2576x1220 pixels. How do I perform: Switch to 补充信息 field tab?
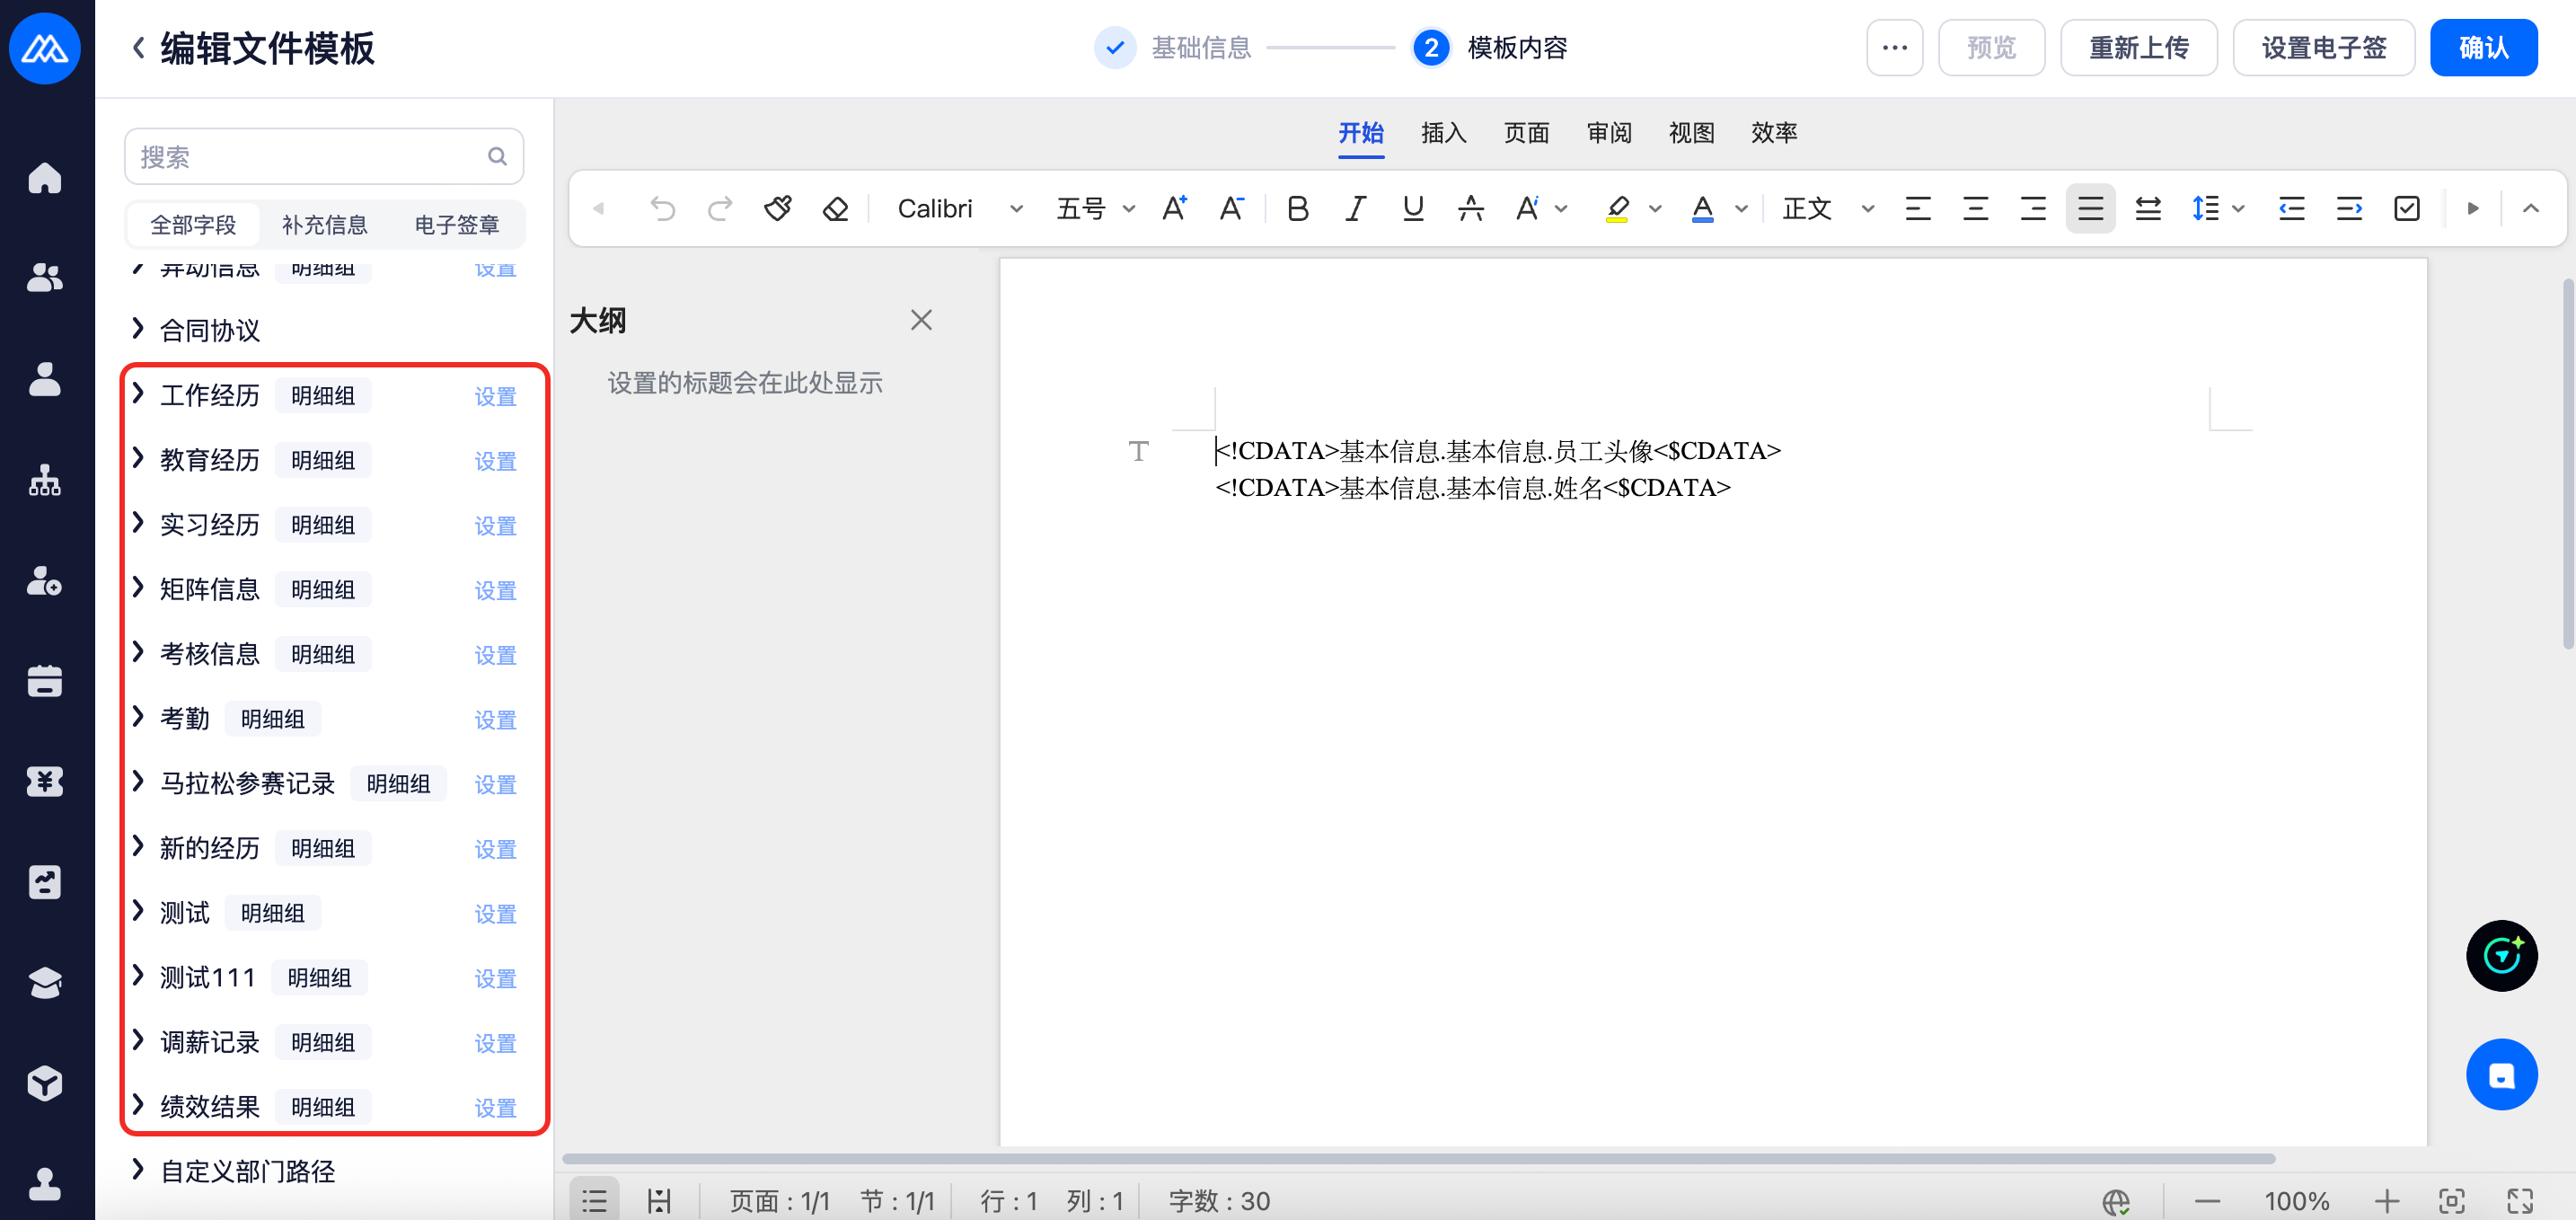point(325,225)
